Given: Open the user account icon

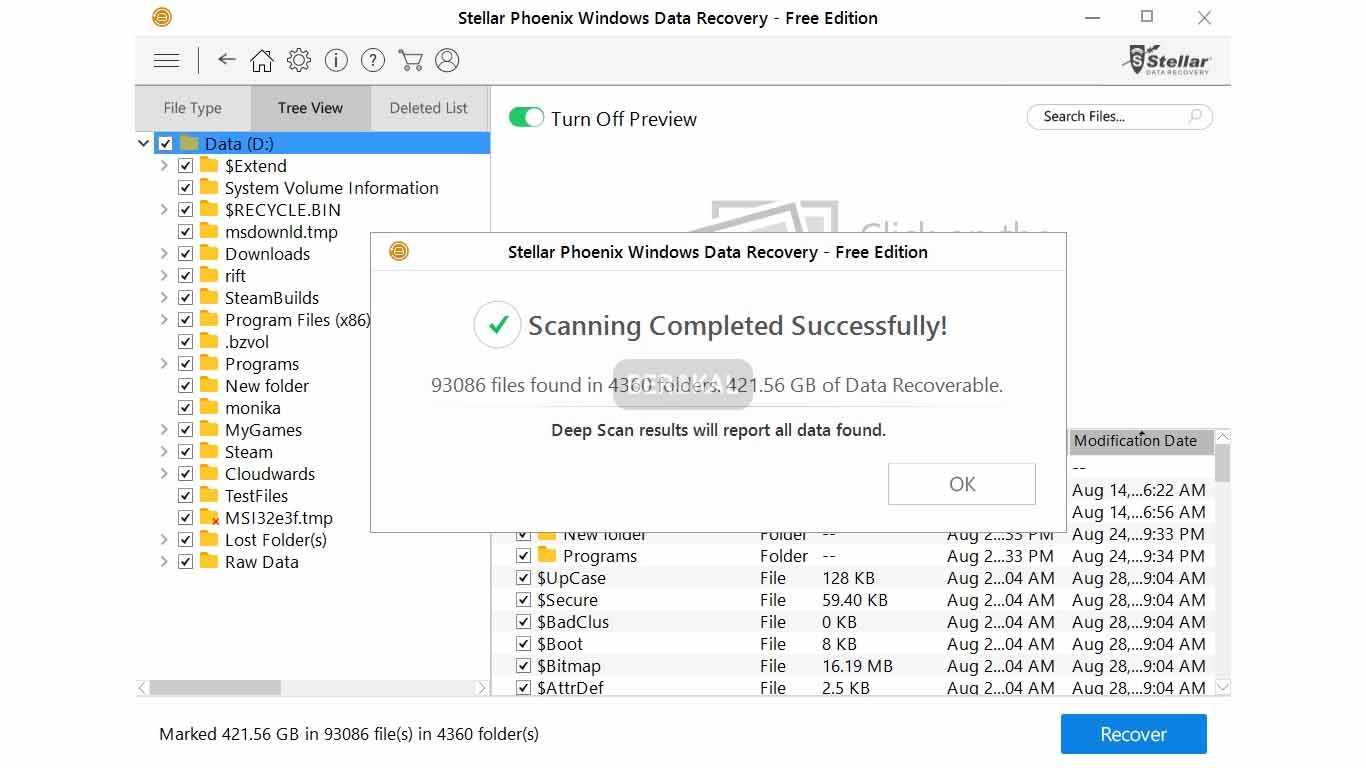Looking at the screenshot, I should [x=447, y=61].
